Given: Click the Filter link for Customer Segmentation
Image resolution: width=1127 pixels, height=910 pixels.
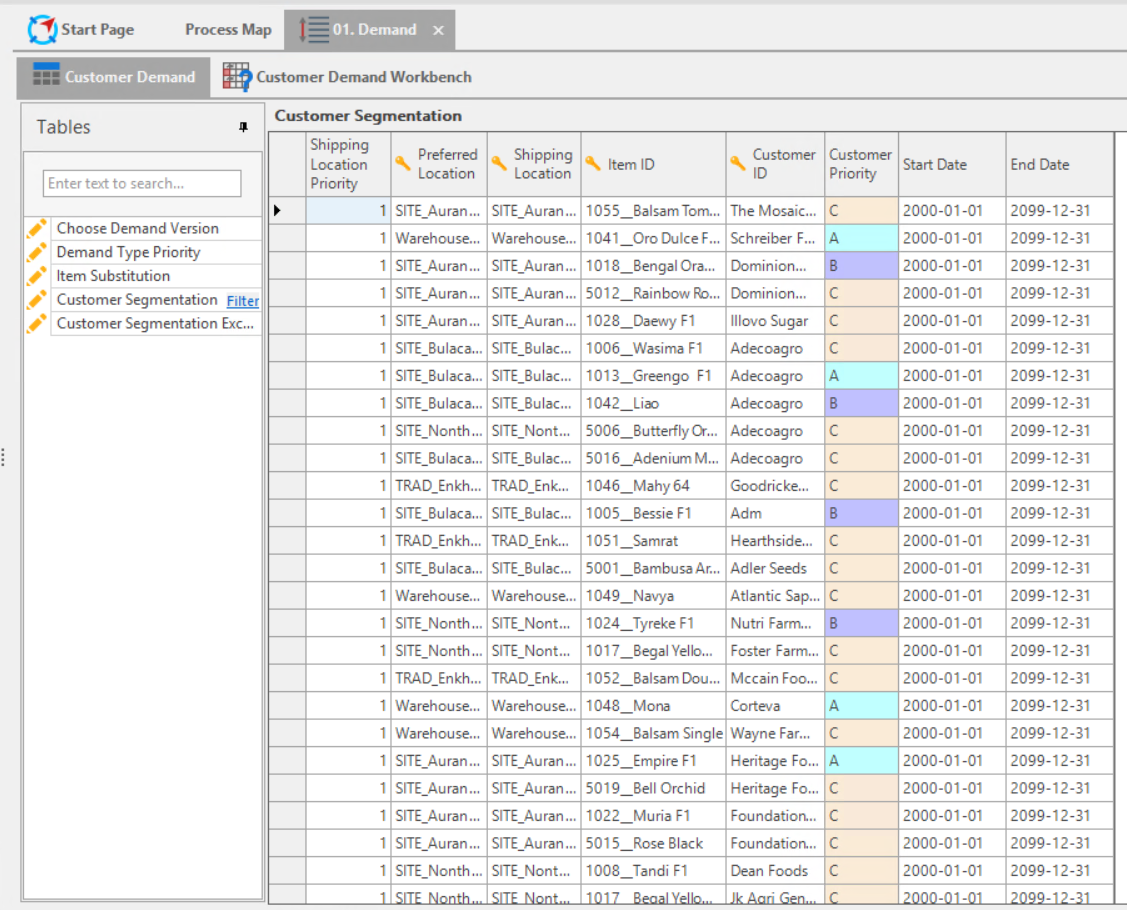Looking at the screenshot, I should coord(243,301).
